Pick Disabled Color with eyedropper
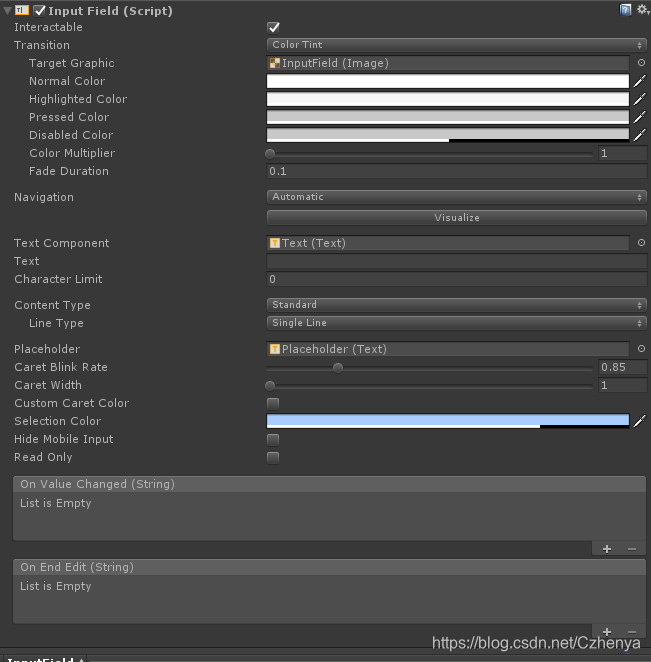 (x=640, y=135)
